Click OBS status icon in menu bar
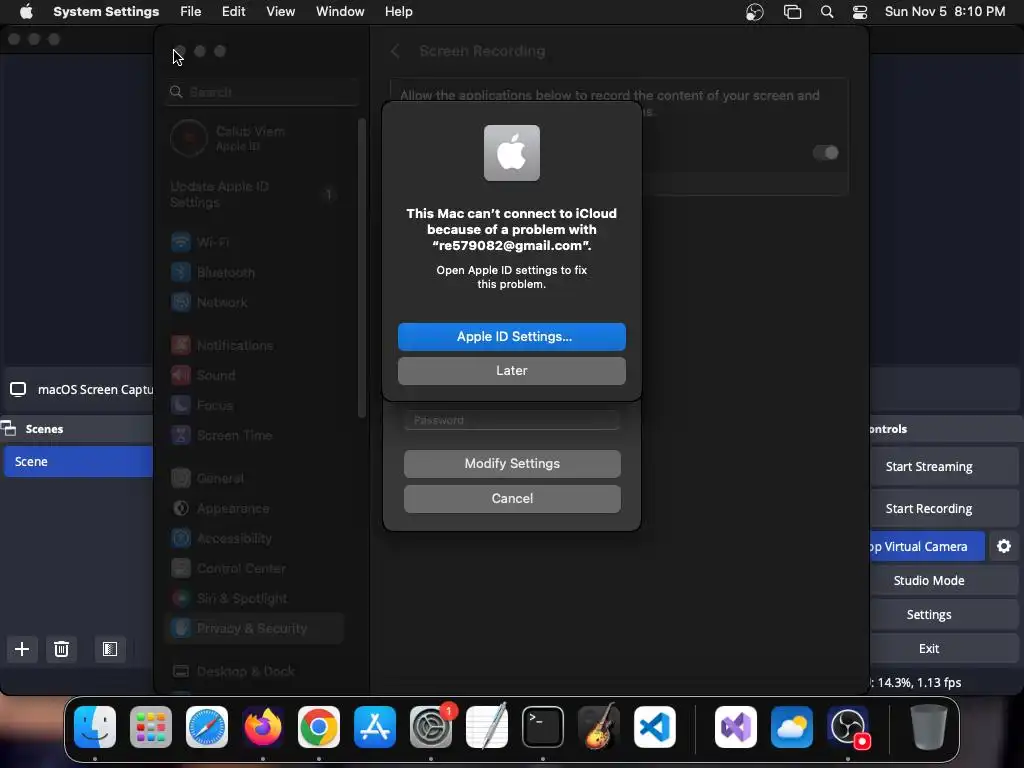 pyautogui.click(x=754, y=12)
